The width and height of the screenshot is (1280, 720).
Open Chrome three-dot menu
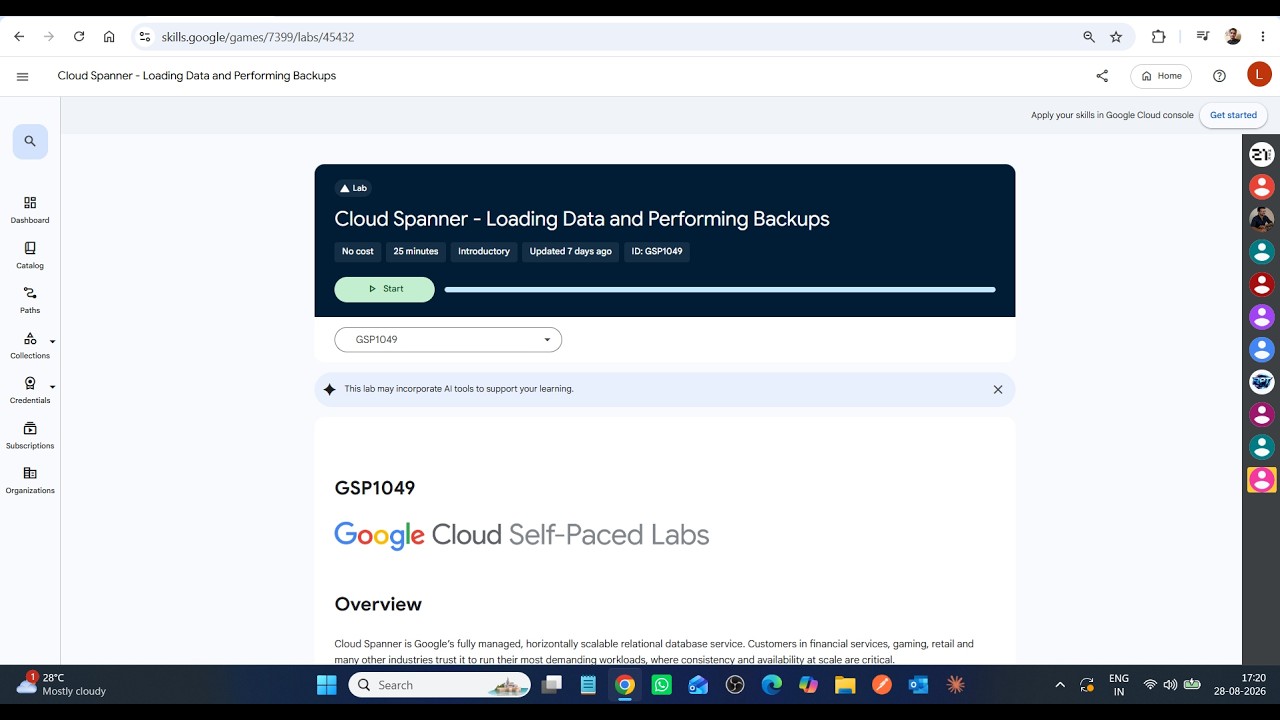[x=1263, y=37]
